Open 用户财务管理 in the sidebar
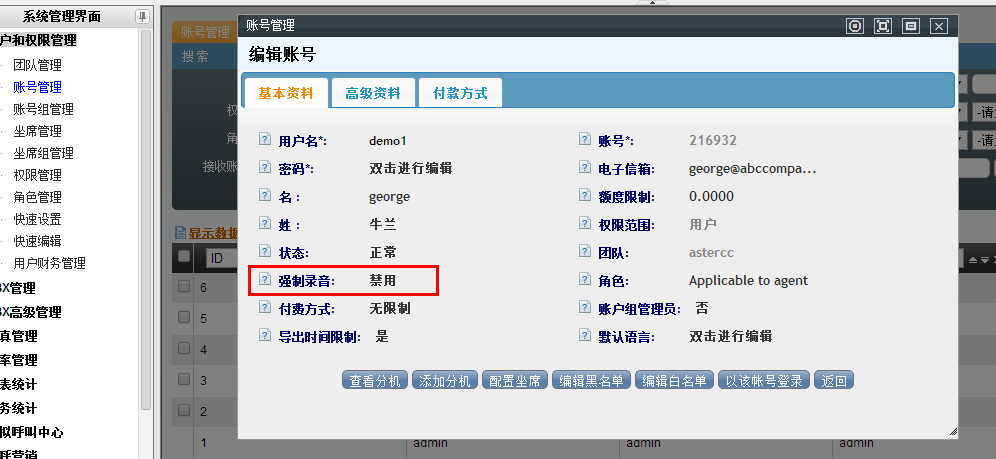This screenshot has width=996, height=459. point(49,264)
